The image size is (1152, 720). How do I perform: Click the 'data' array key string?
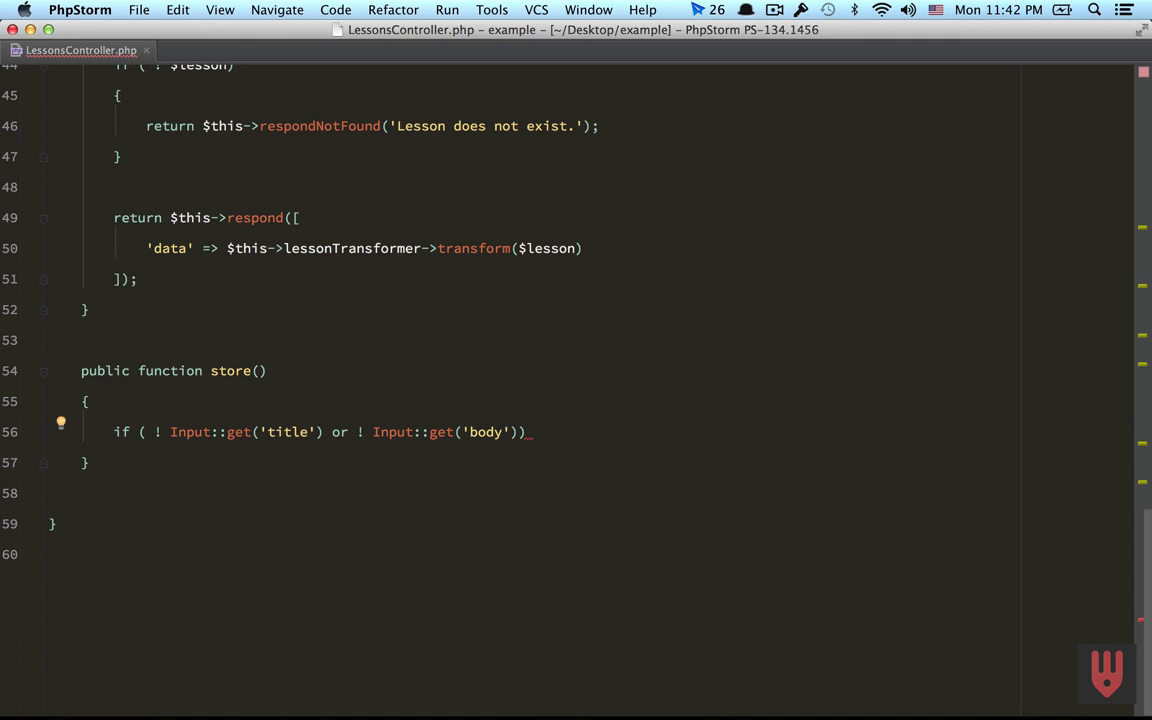[170, 248]
